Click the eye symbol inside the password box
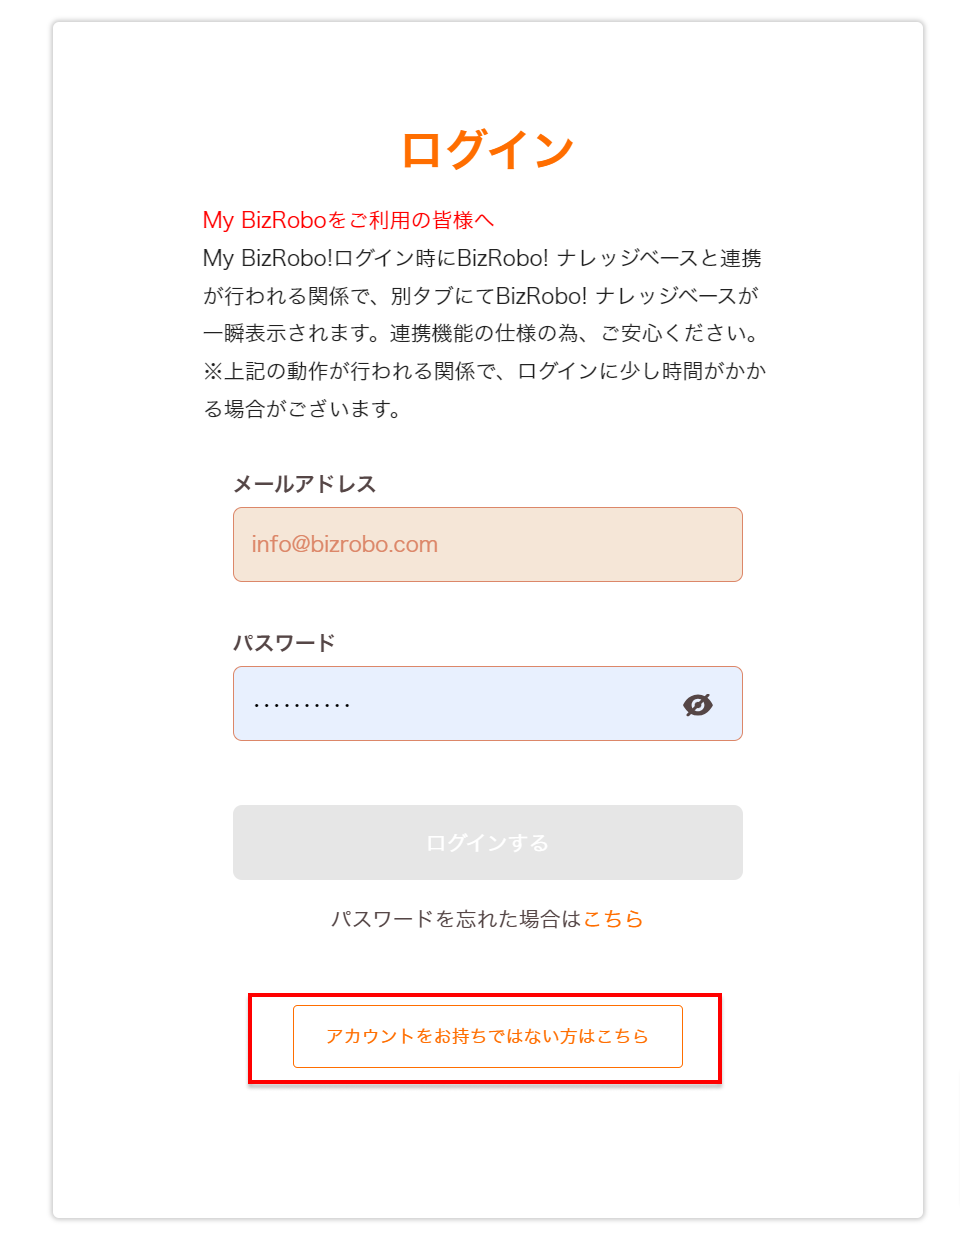 [698, 703]
